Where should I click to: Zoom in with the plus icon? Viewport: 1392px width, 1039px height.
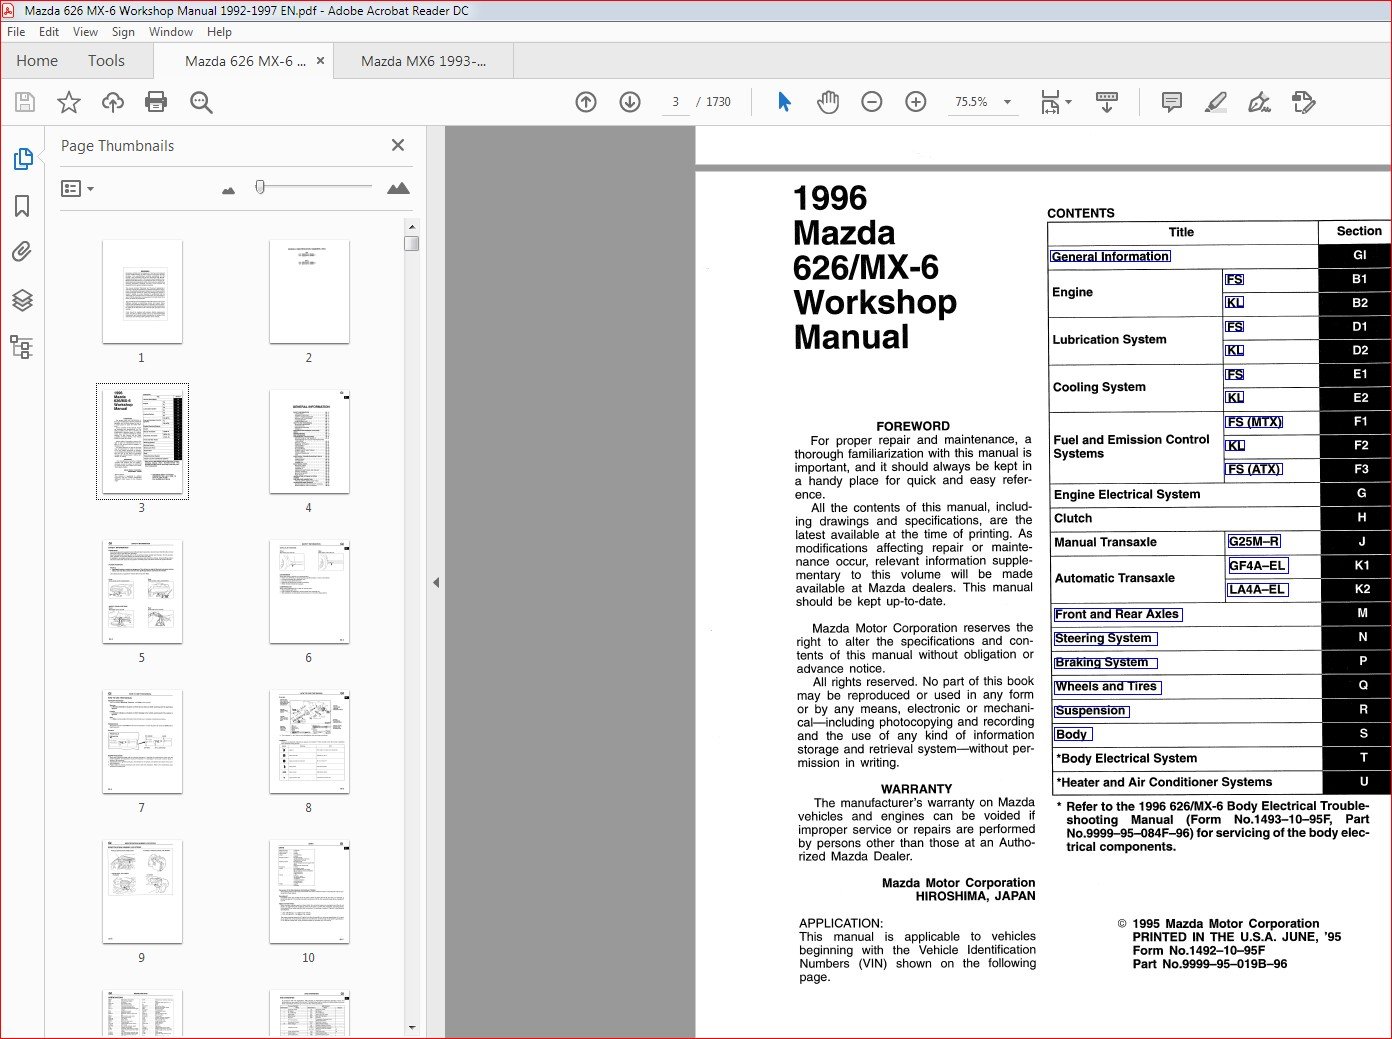(x=916, y=102)
